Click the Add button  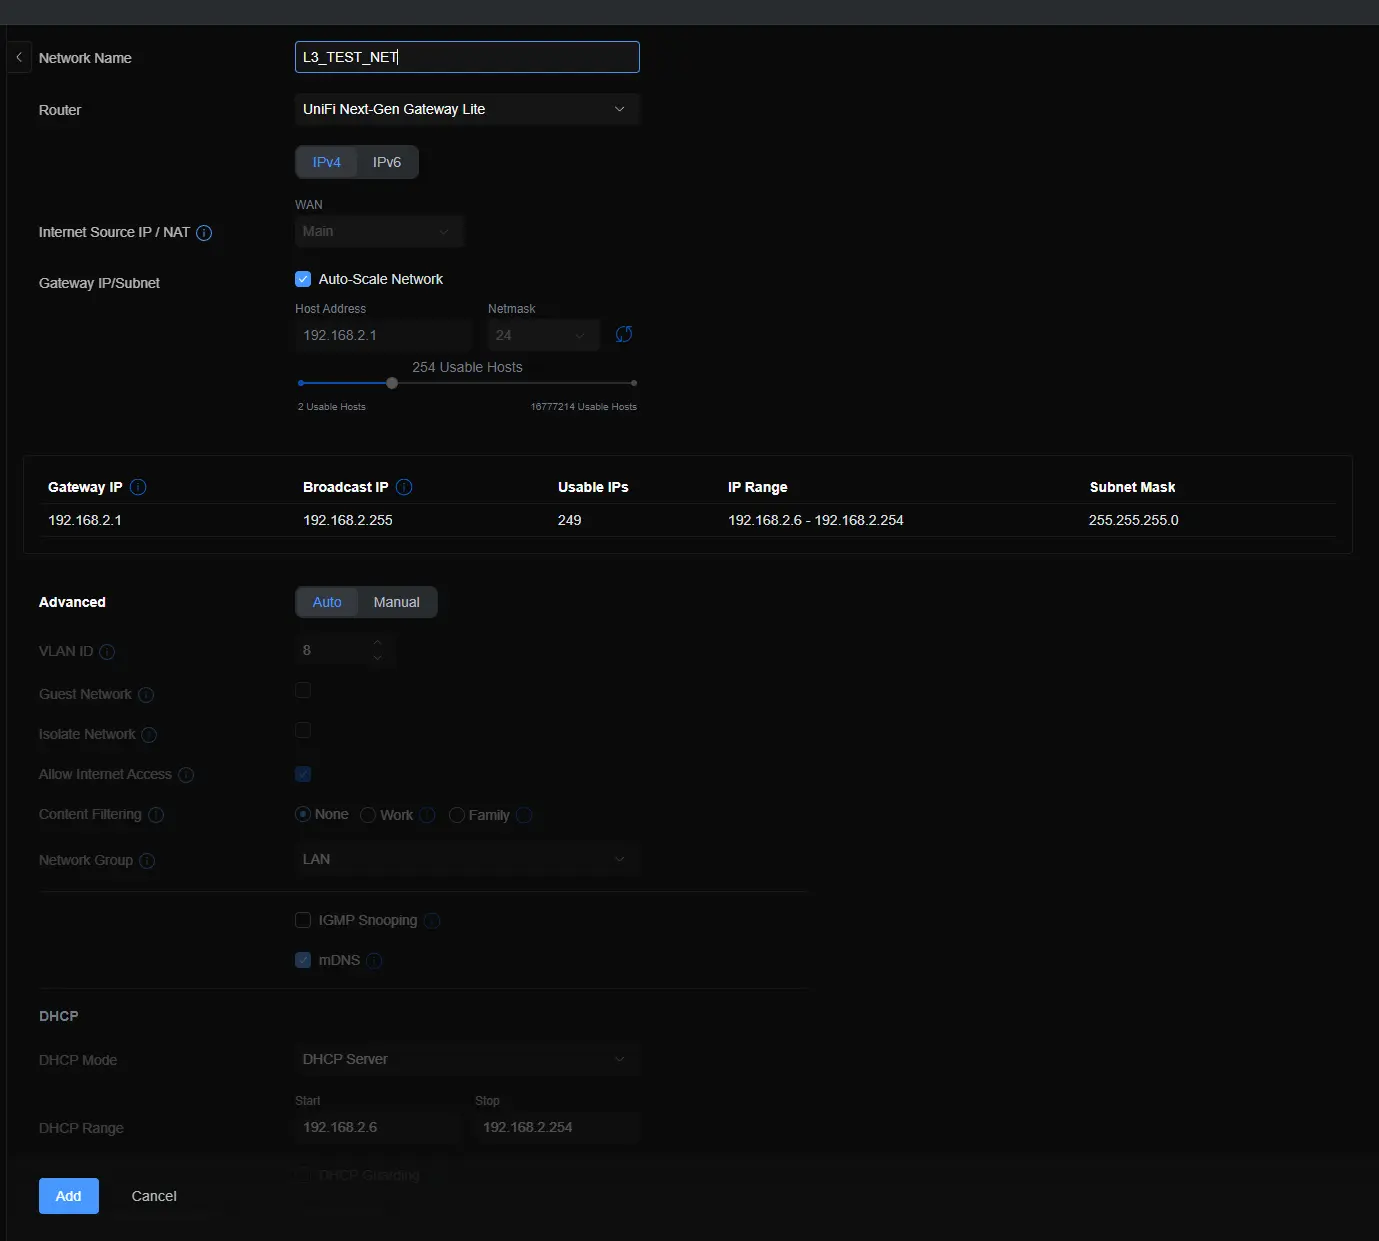coord(68,1196)
